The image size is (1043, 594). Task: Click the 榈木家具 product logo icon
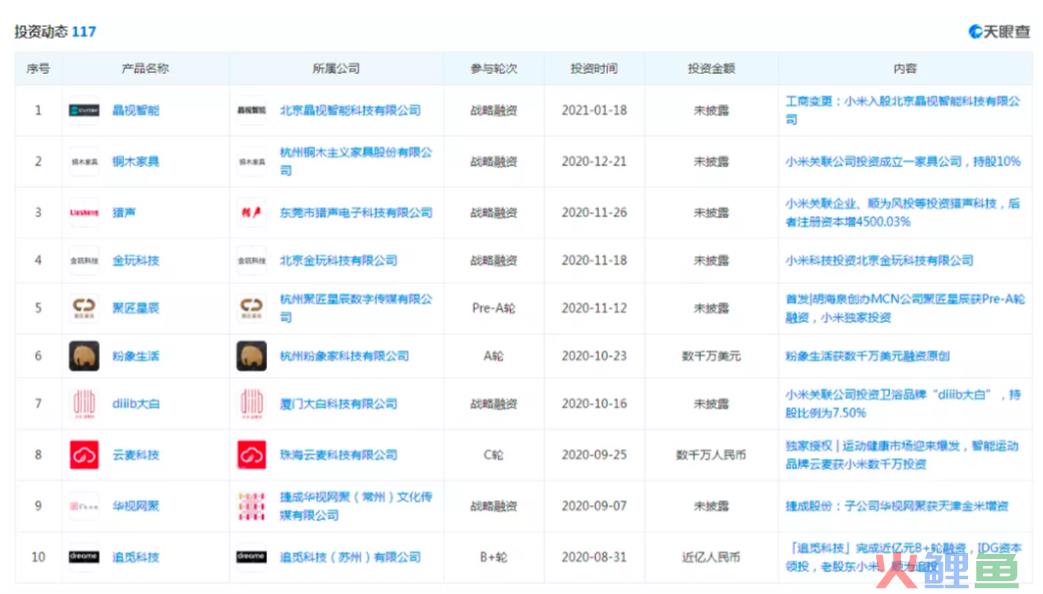[84, 162]
